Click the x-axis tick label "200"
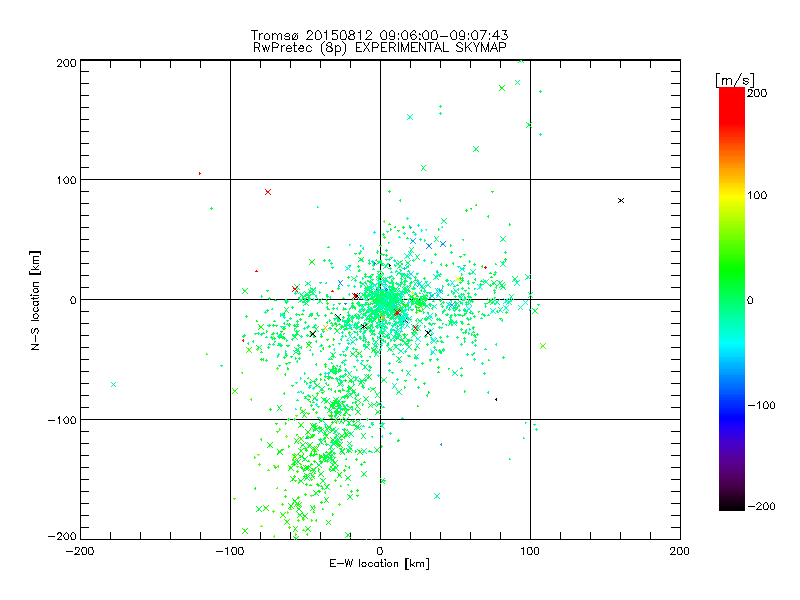Image resolution: width=800 pixels, height=600 pixels. [679, 551]
